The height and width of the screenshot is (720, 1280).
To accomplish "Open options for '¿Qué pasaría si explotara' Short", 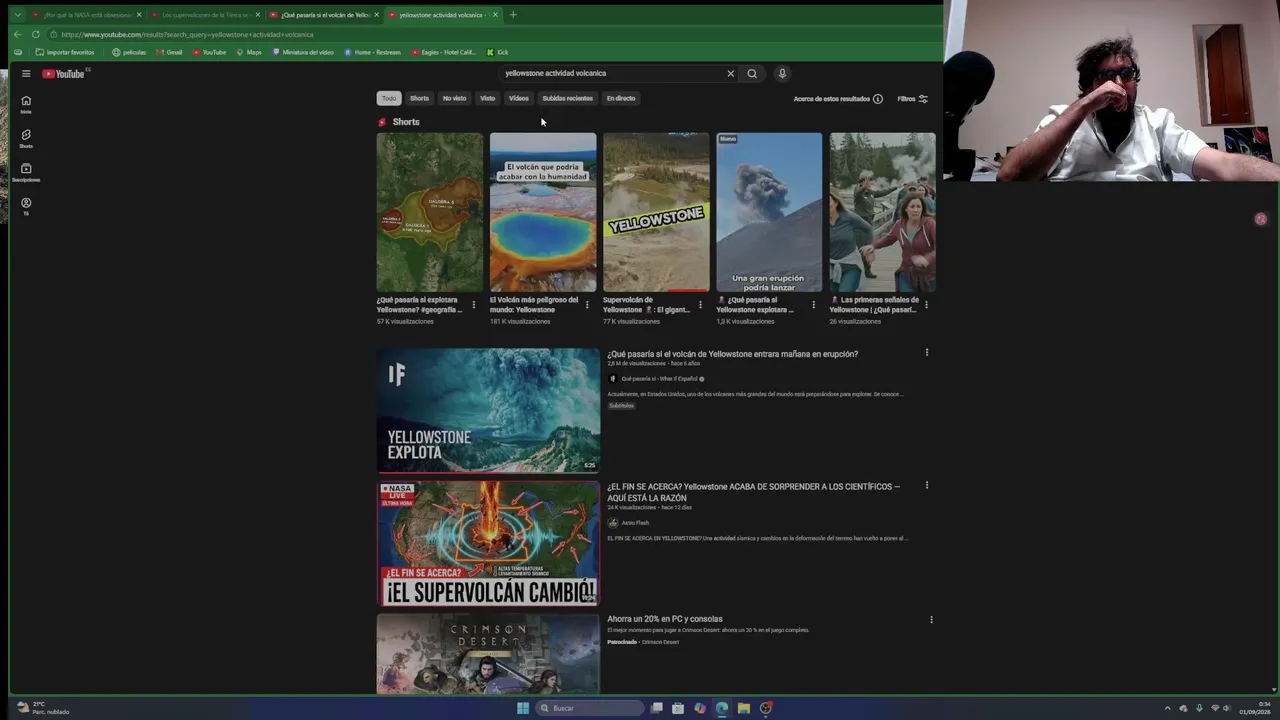I will pos(474,305).
